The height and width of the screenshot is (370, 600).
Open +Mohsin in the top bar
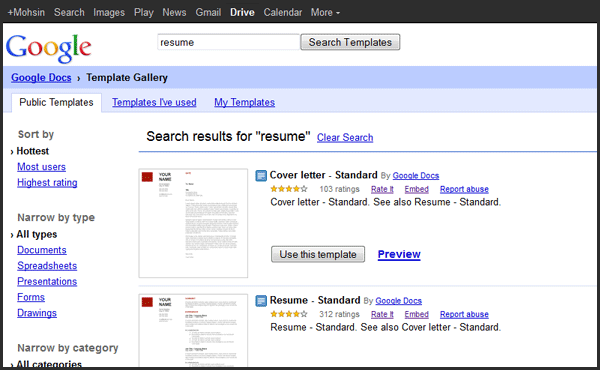(x=26, y=13)
